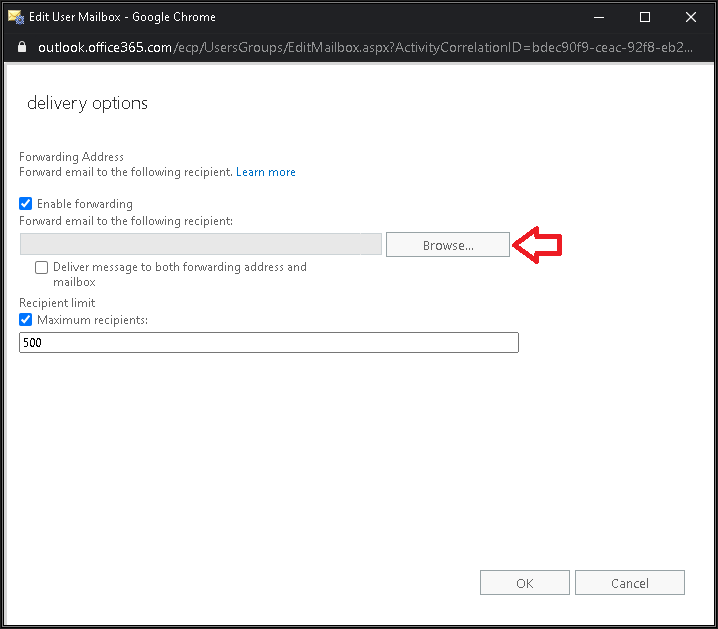Click the red arrow pointing at Browse
The image size is (718, 629).
(537, 245)
